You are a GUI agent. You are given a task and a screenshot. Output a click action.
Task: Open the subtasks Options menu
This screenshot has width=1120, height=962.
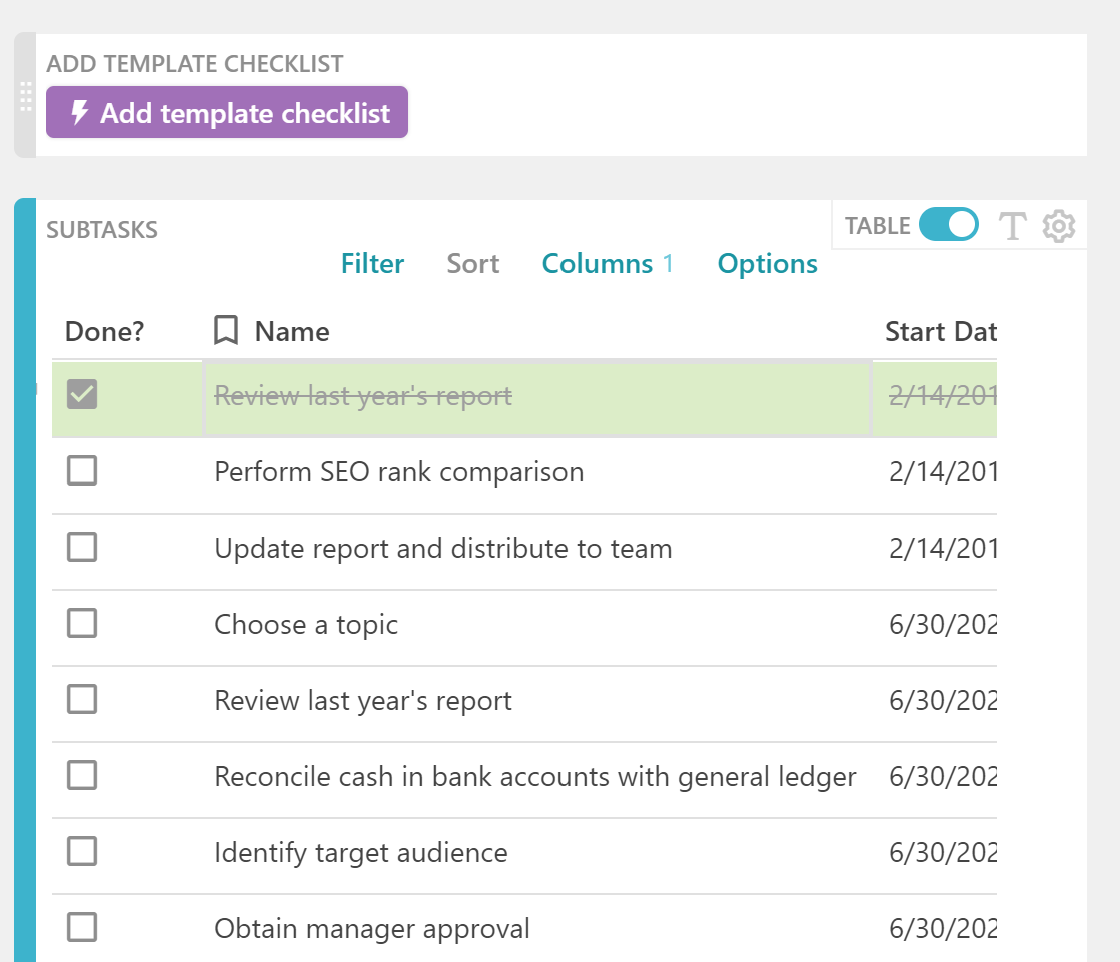pos(767,264)
